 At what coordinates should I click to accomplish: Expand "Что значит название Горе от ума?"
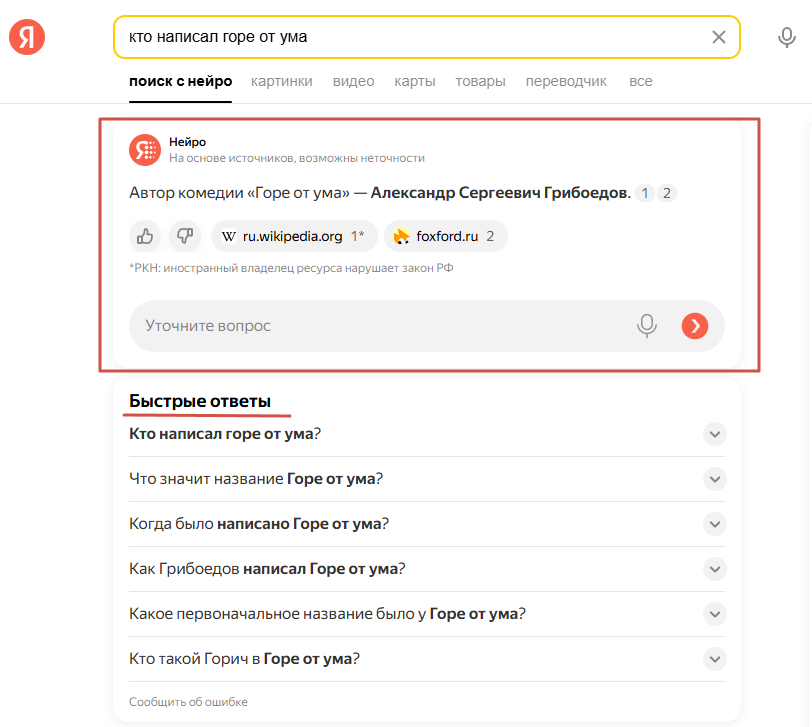point(714,479)
